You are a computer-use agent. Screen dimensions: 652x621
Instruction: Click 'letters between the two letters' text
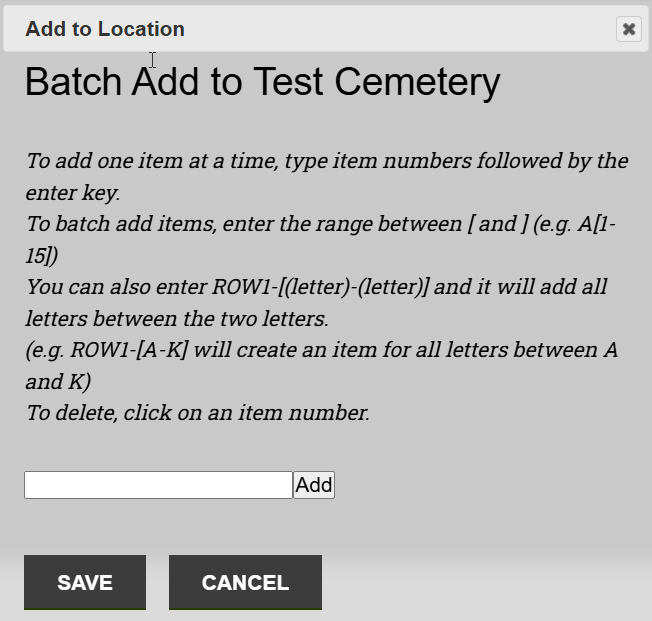click(176, 319)
